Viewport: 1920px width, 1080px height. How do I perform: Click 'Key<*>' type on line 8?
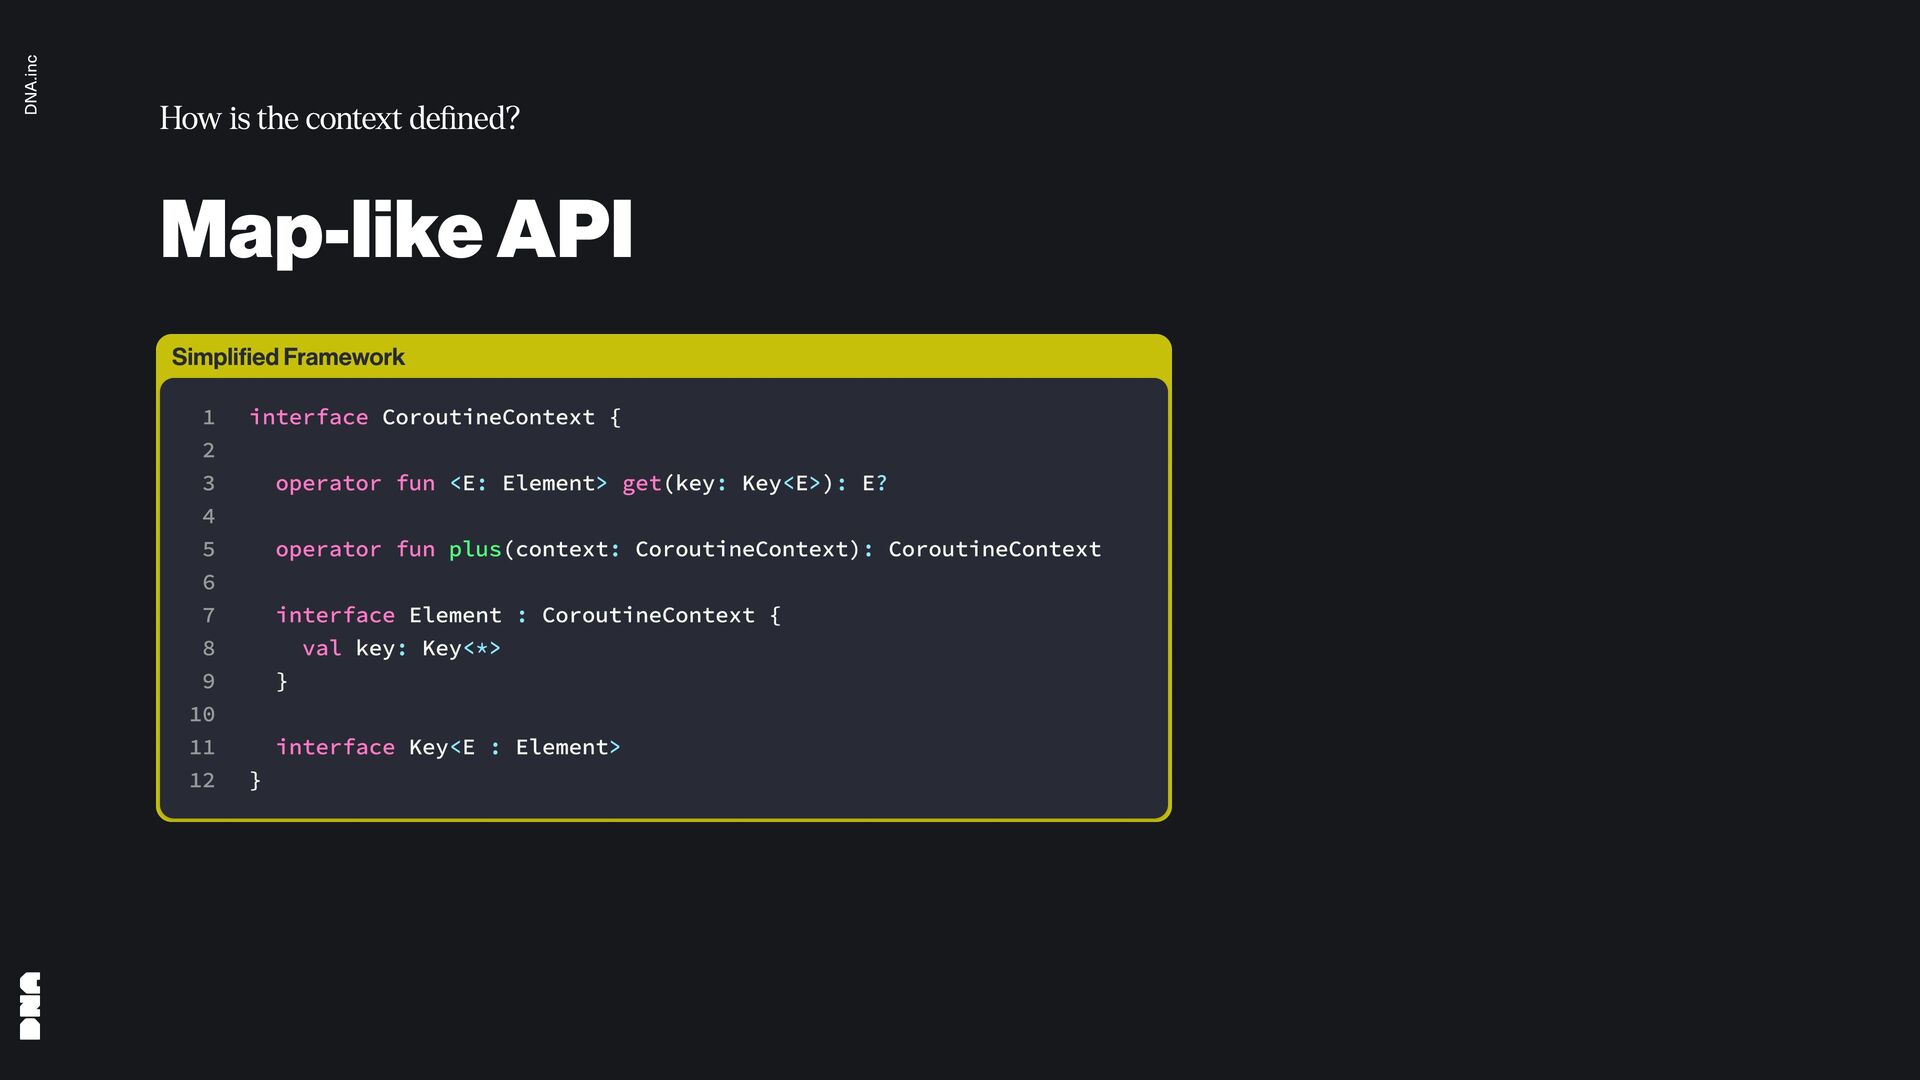461,649
